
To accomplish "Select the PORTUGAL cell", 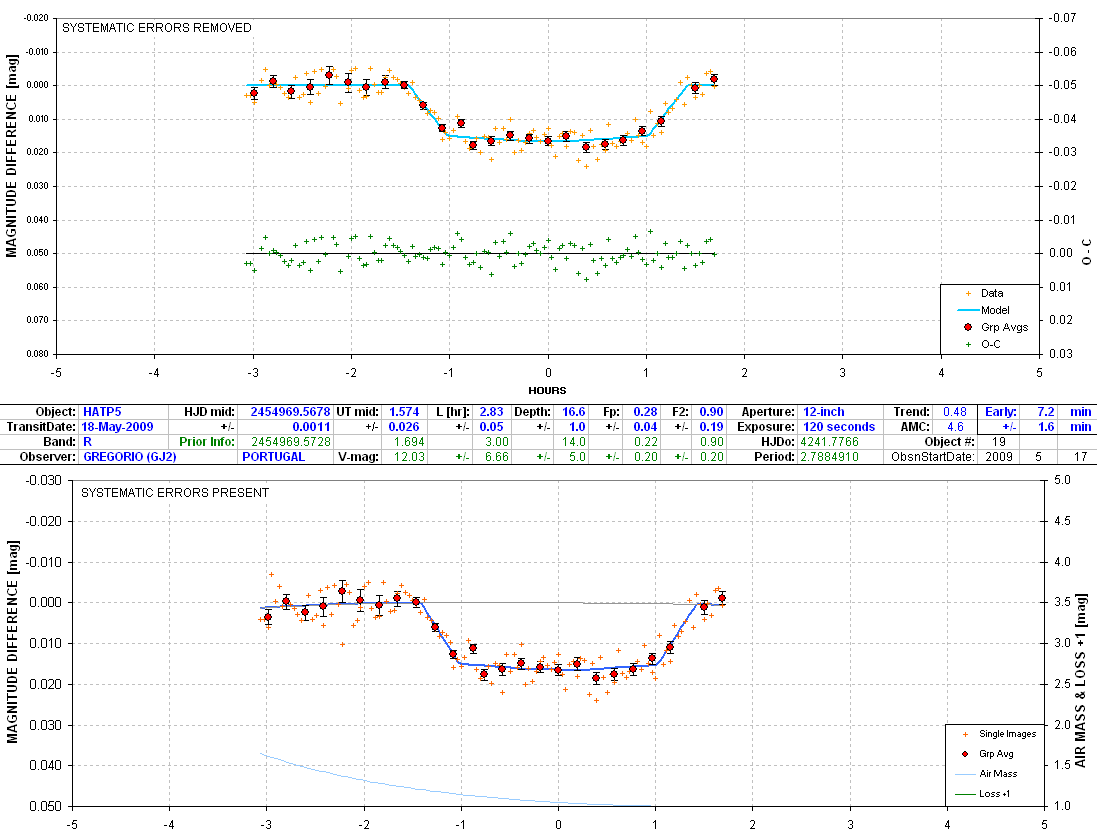I will point(274,457).
